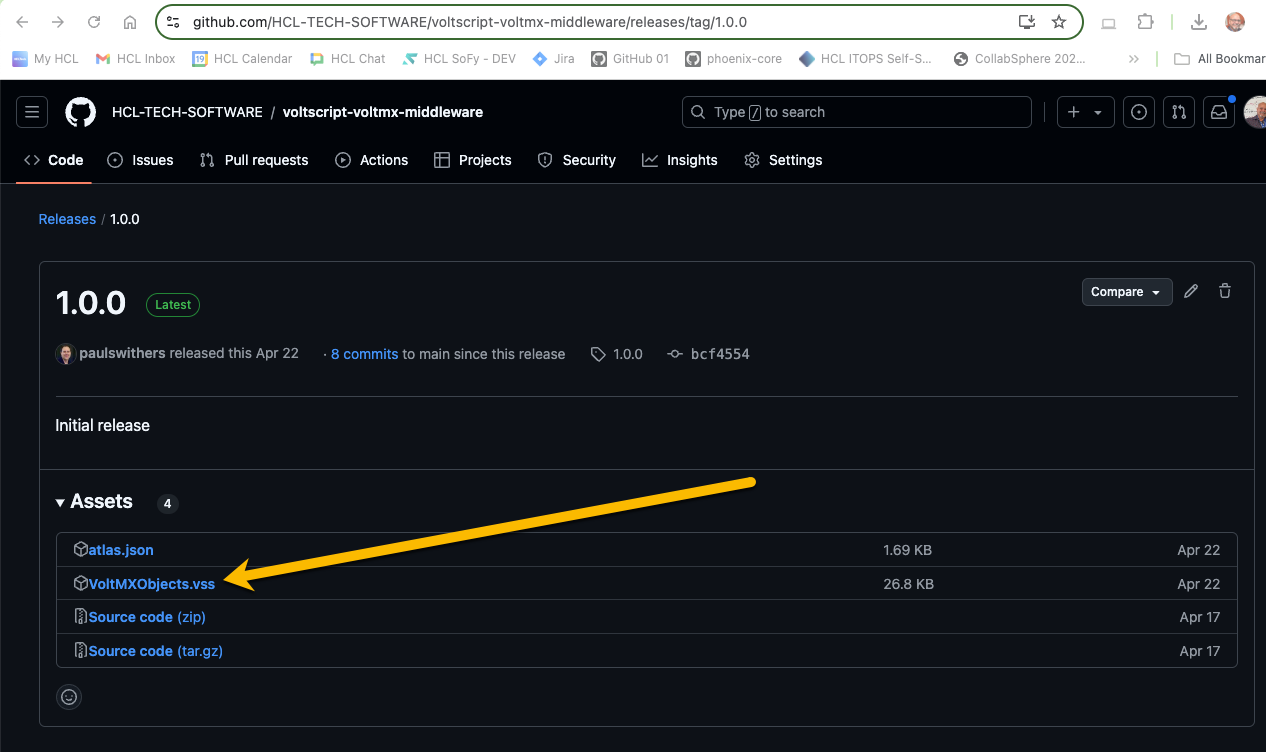Open the Compare dropdown
Image resolution: width=1266 pixels, height=752 pixels.
pyautogui.click(x=1127, y=292)
